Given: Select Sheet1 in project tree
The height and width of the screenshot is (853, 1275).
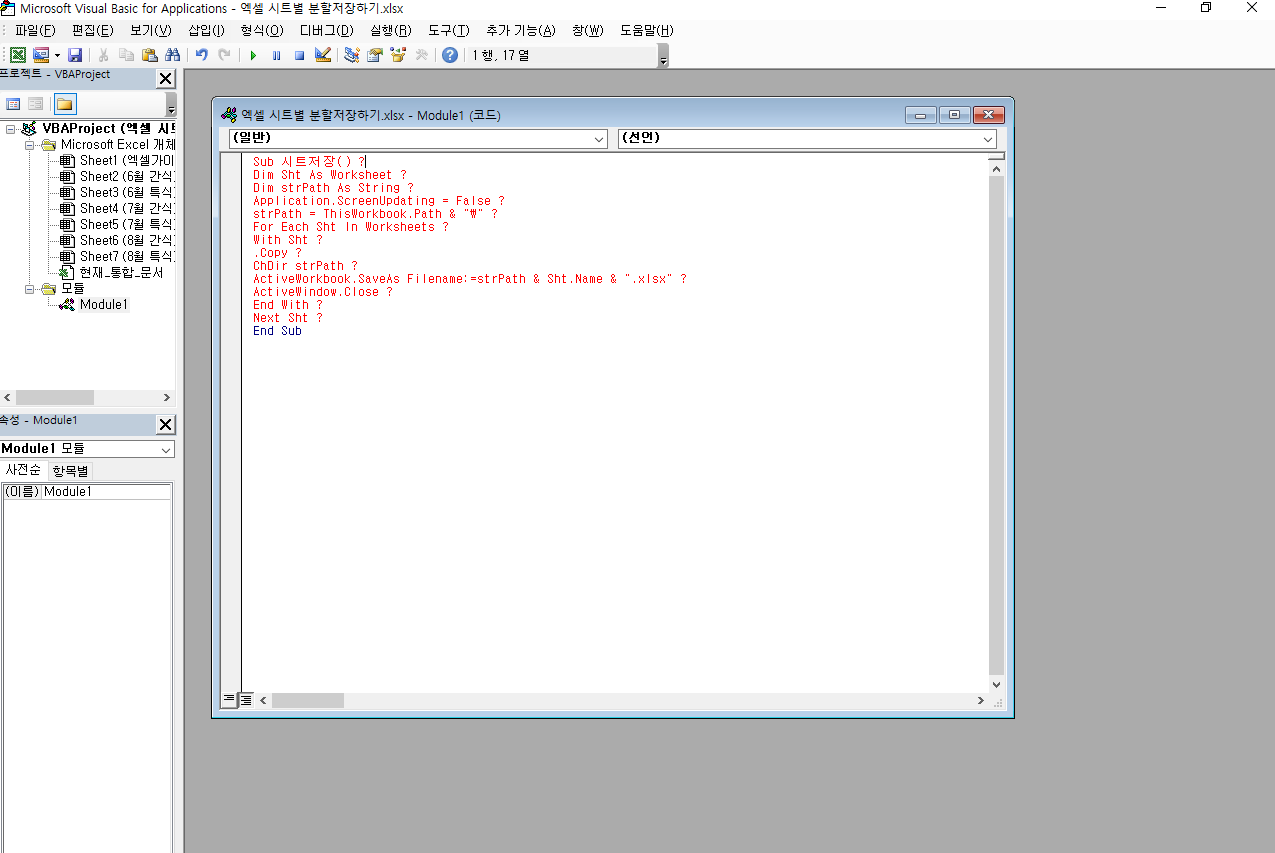Looking at the screenshot, I should pyautogui.click(x=126, y=161).
